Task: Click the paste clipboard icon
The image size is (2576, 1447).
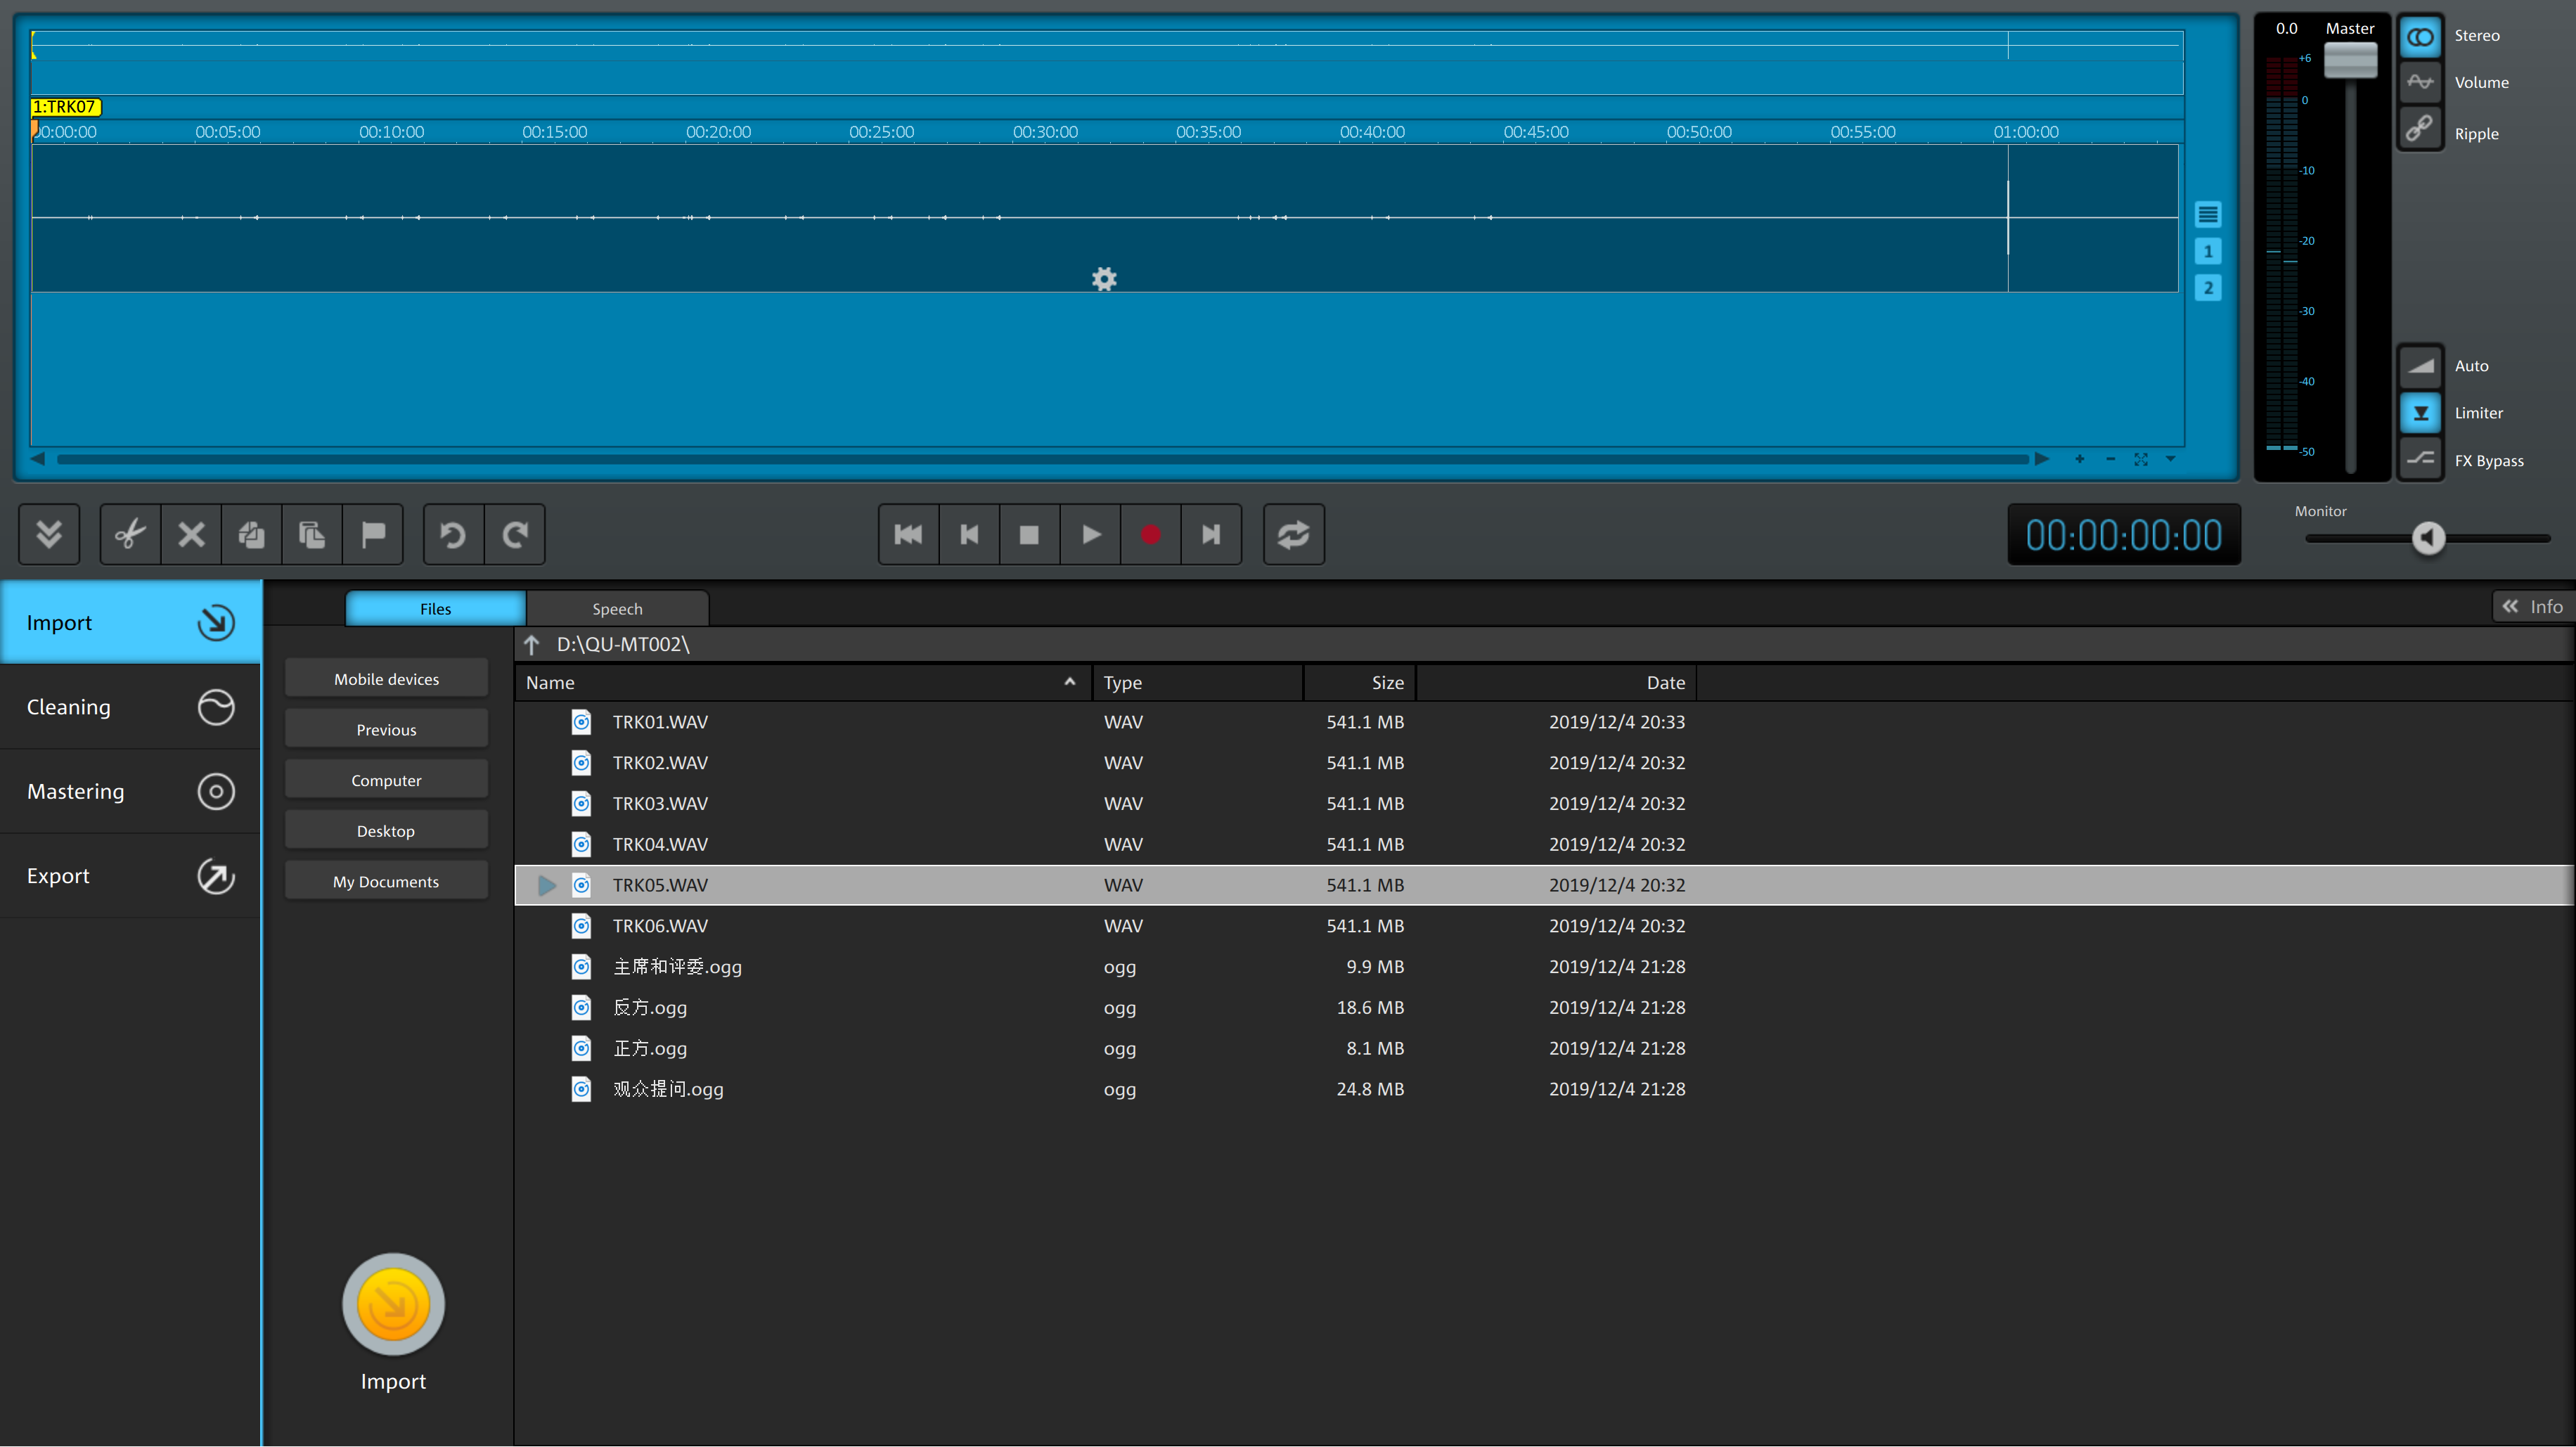Action: coord(312,535)
